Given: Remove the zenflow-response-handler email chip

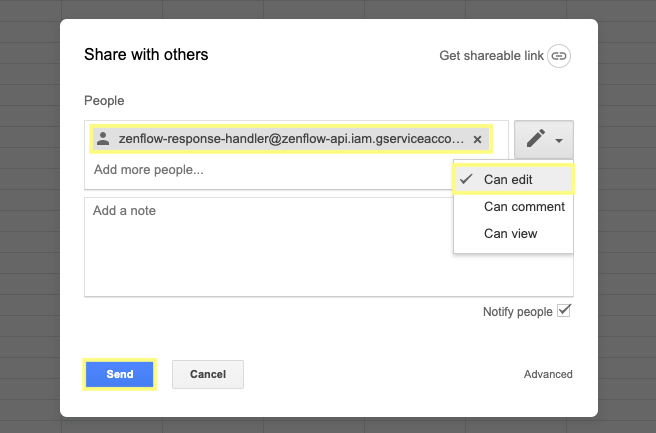Looking at the screenshot, I should pos(477,139).
